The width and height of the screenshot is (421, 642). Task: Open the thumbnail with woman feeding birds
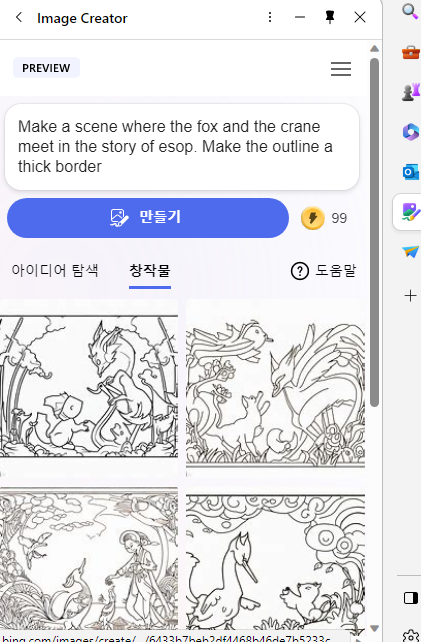[x=89, y=558]
